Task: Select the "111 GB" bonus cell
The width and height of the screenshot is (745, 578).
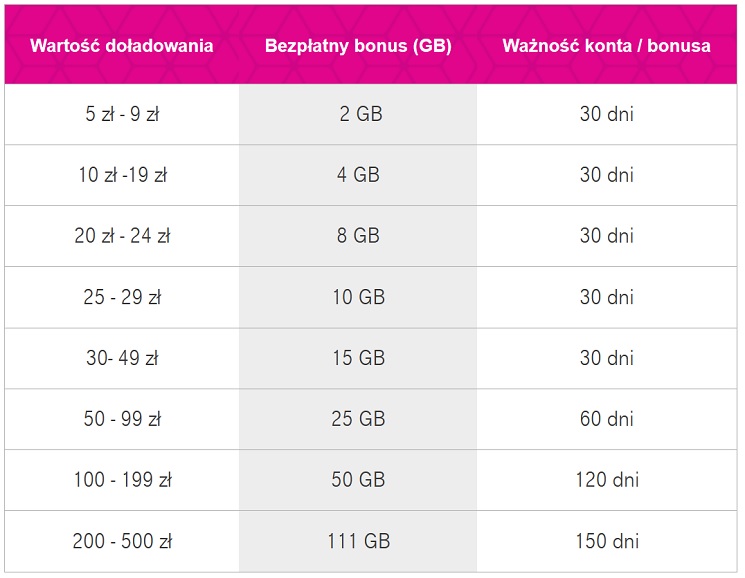Action: 358,542
